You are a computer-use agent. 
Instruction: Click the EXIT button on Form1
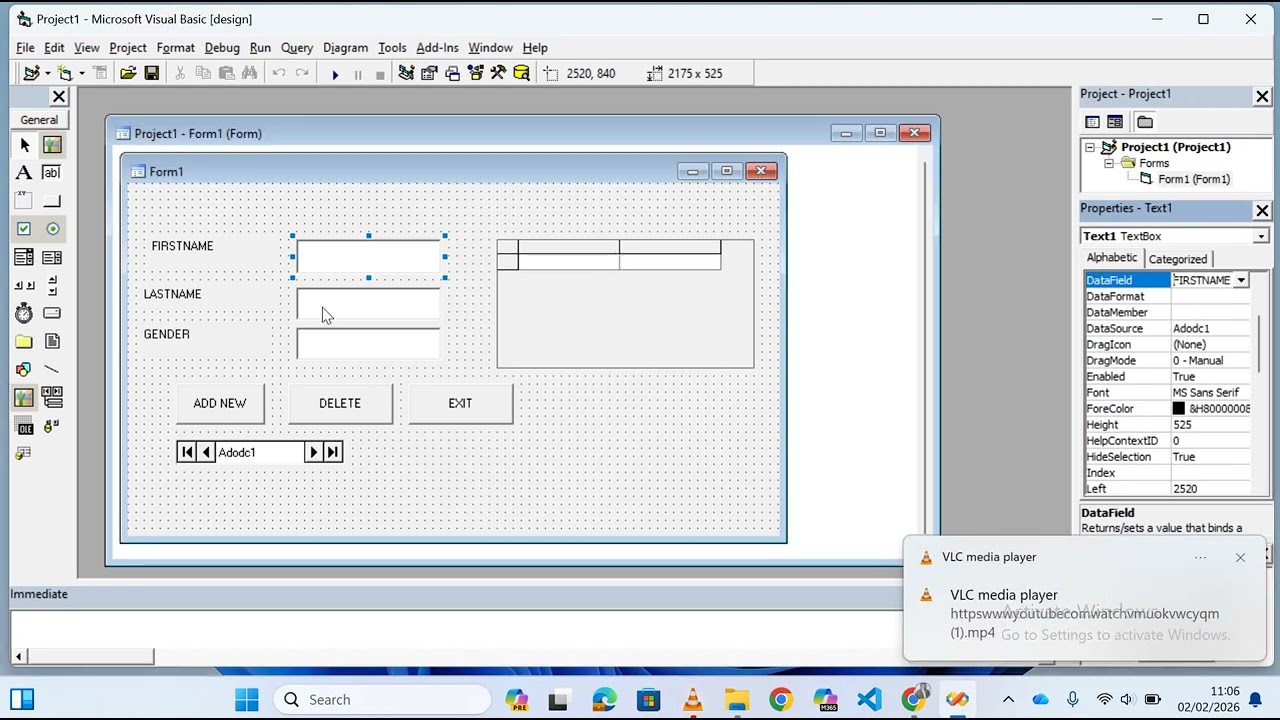pyautogui.click(x=460, y=404)
